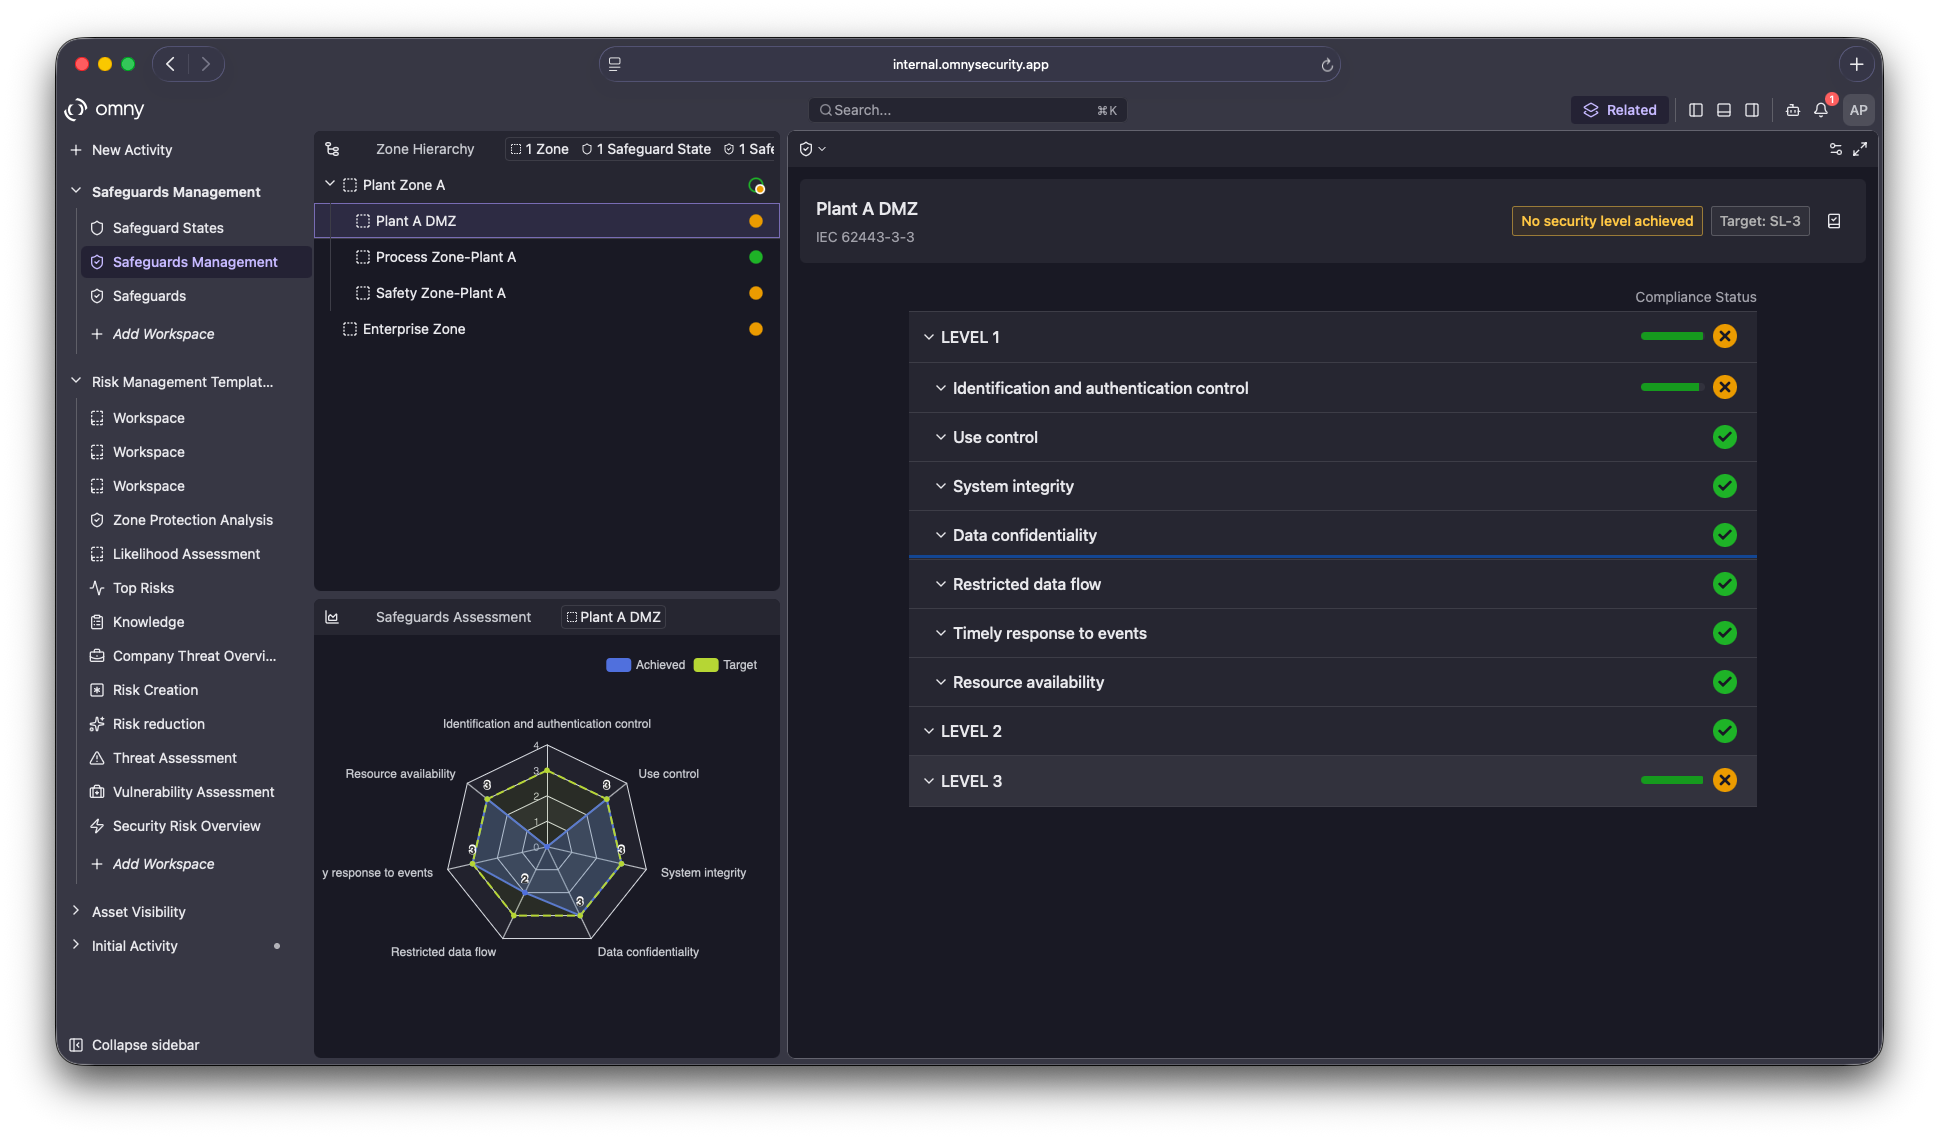Screen dimensions: 1939x1139
Task: Toggle the right sidebar layout panel
Action: click(1752, 110)
